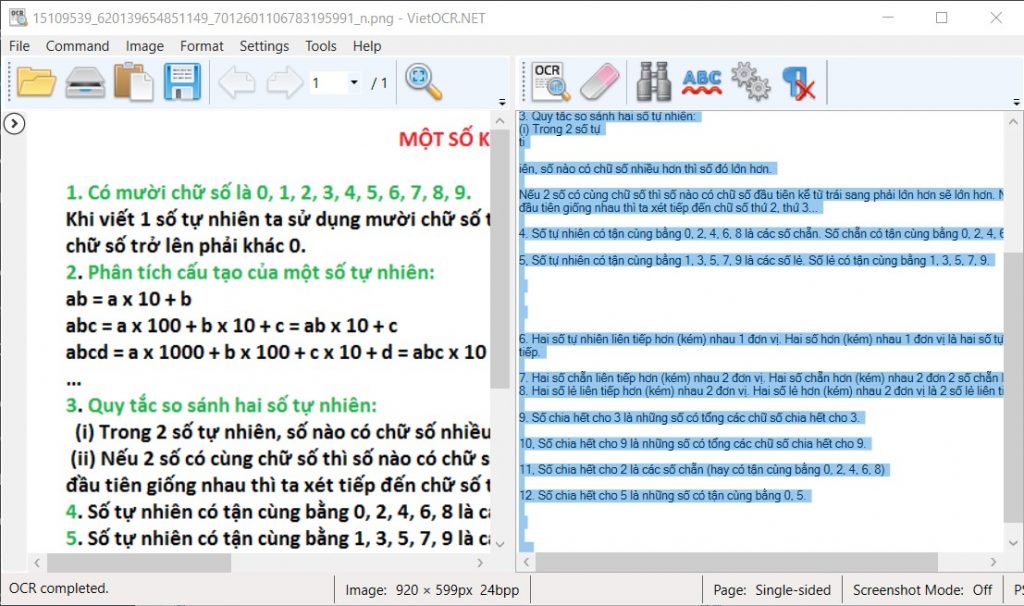Open an image file with the folder icon

point(36,82)
